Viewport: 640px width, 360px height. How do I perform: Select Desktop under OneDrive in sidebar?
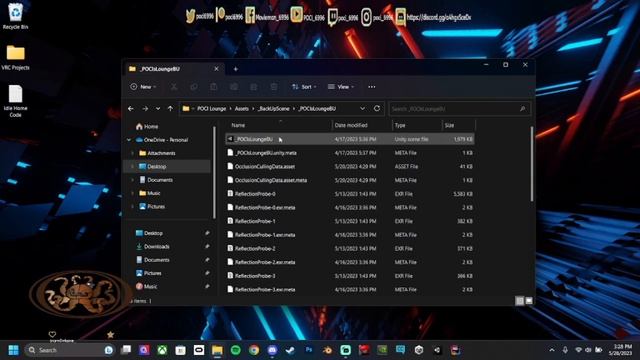(167, 167)
